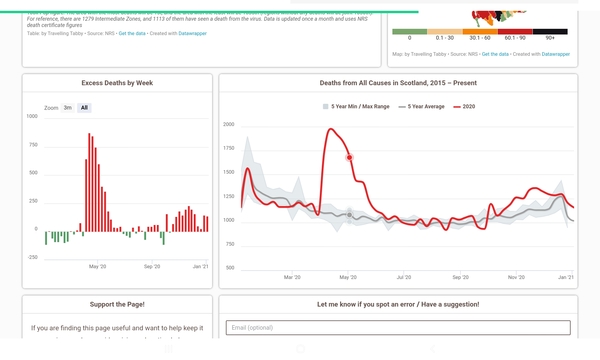Click Jul '20 label in All Causes chart
This screenshot has width=600, height=360.
(404, 277)
